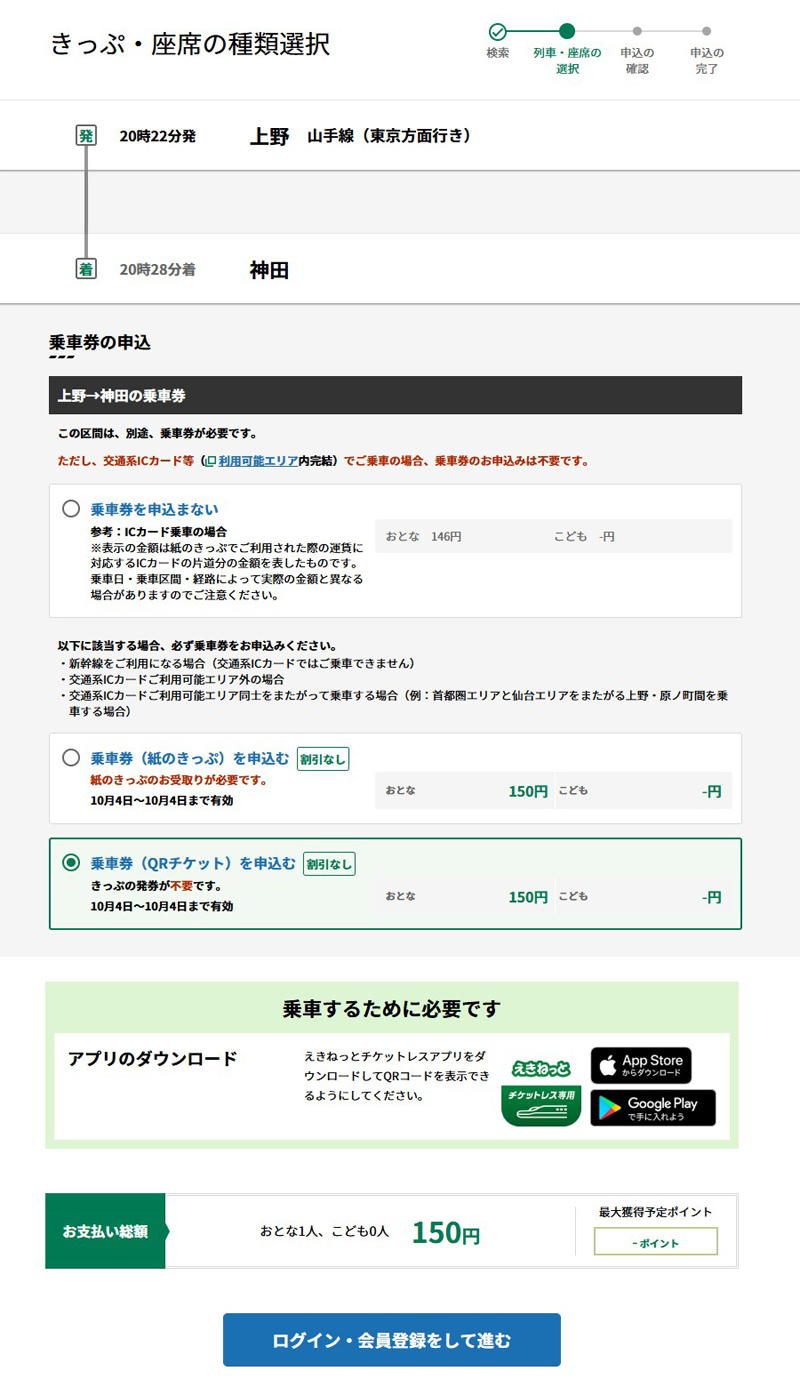Click the 最大獲得予定ポイント points box

click(655, 1242)
